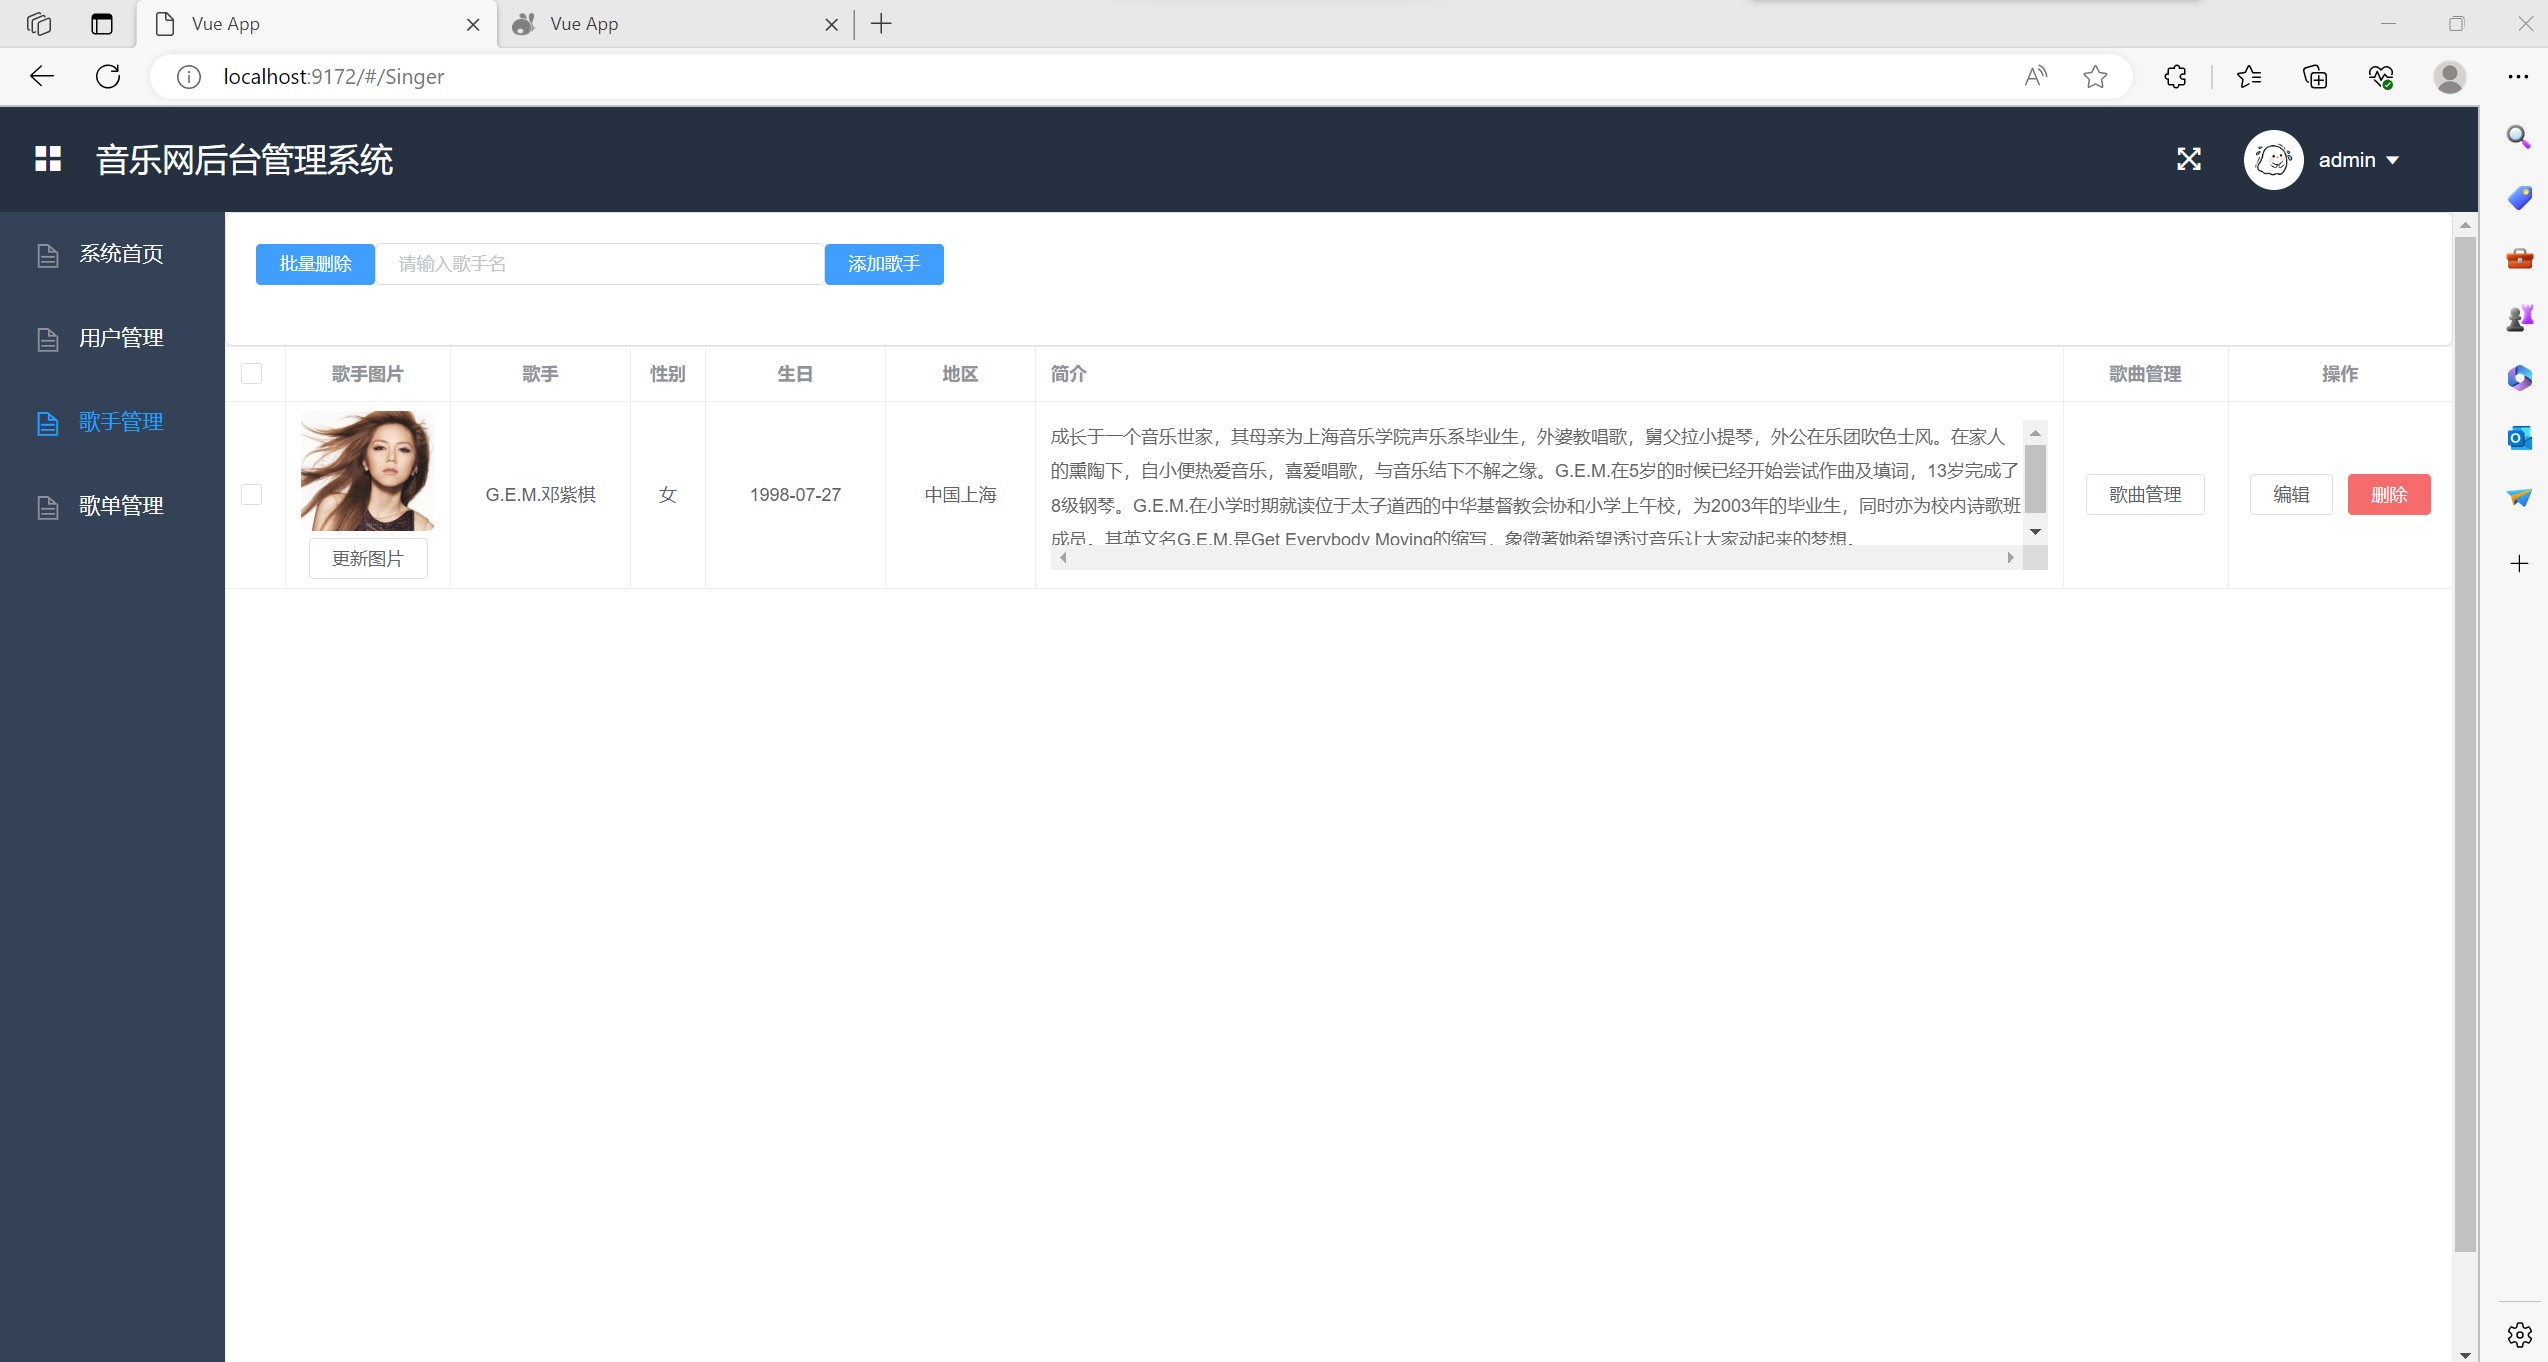Click the 添加歌手 button
2548x1362 pixels.
884,264
